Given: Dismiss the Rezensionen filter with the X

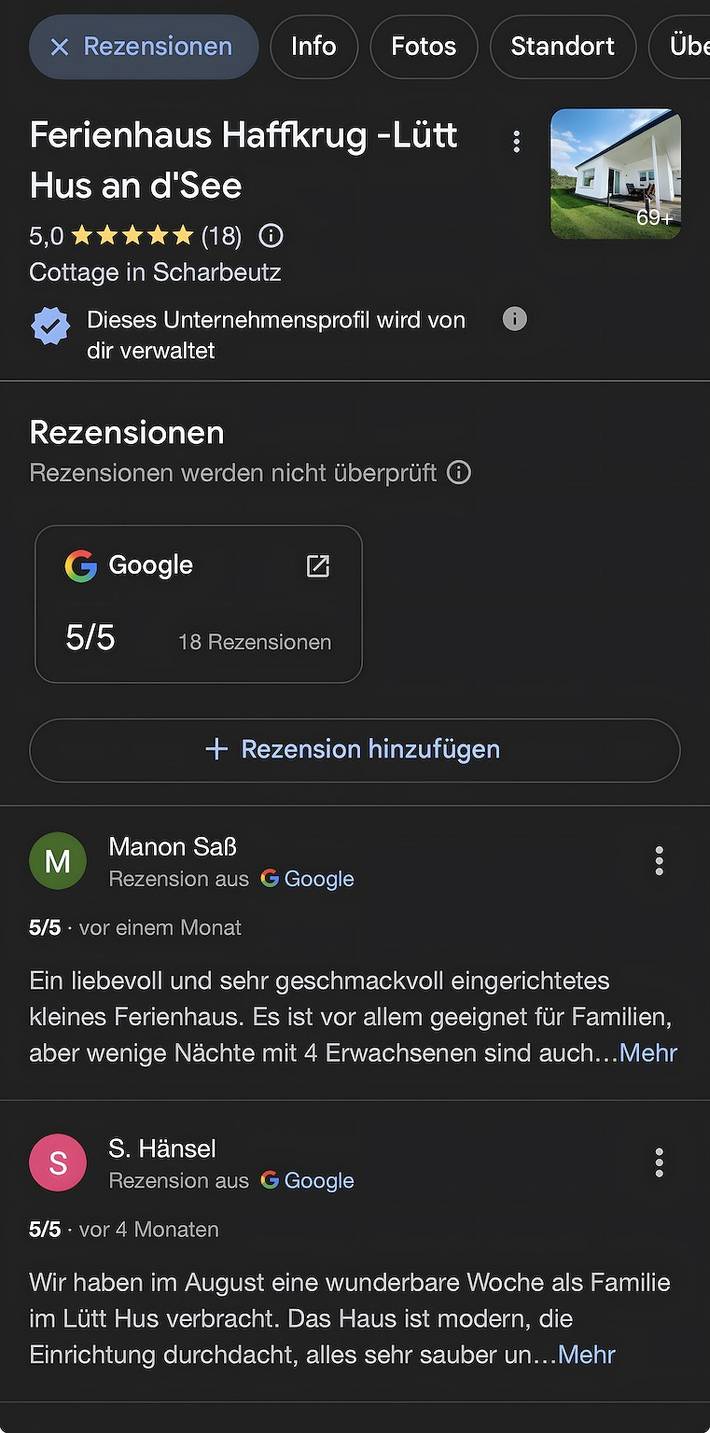Looking at the screenshot, I should pyautogui.click(x=59, y=46).
